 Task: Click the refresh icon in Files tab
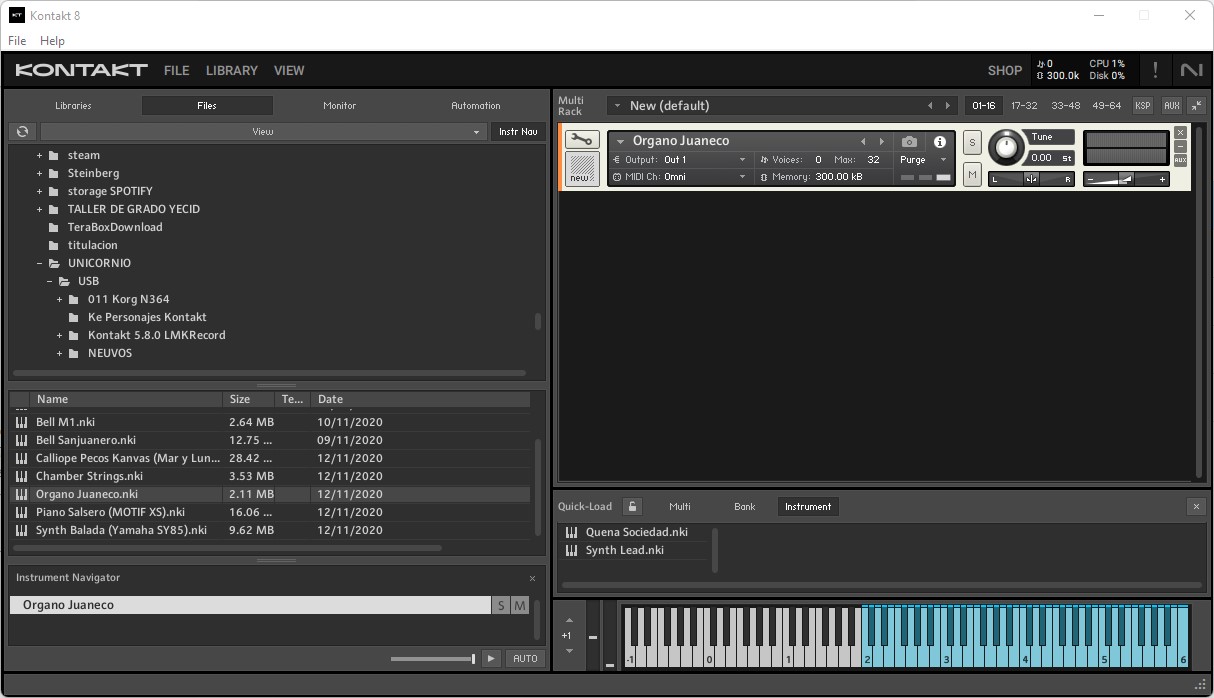click(22, 131)
